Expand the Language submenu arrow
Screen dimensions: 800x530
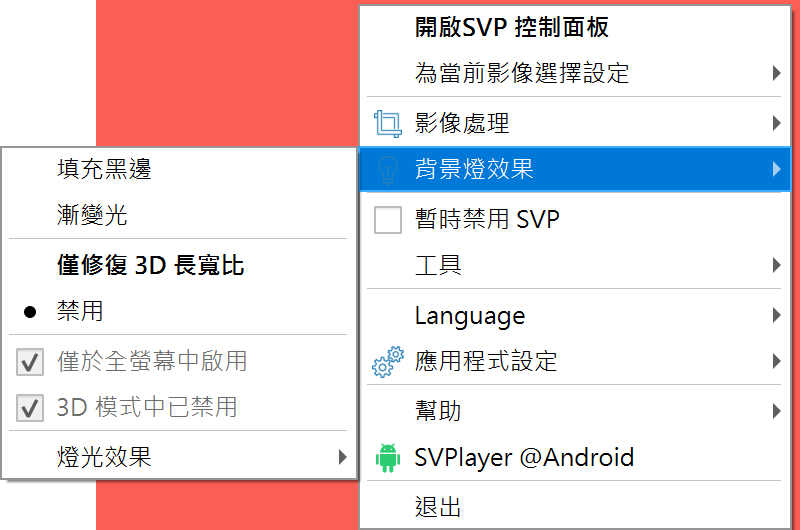pyautogui.click(x=776, y=315)
